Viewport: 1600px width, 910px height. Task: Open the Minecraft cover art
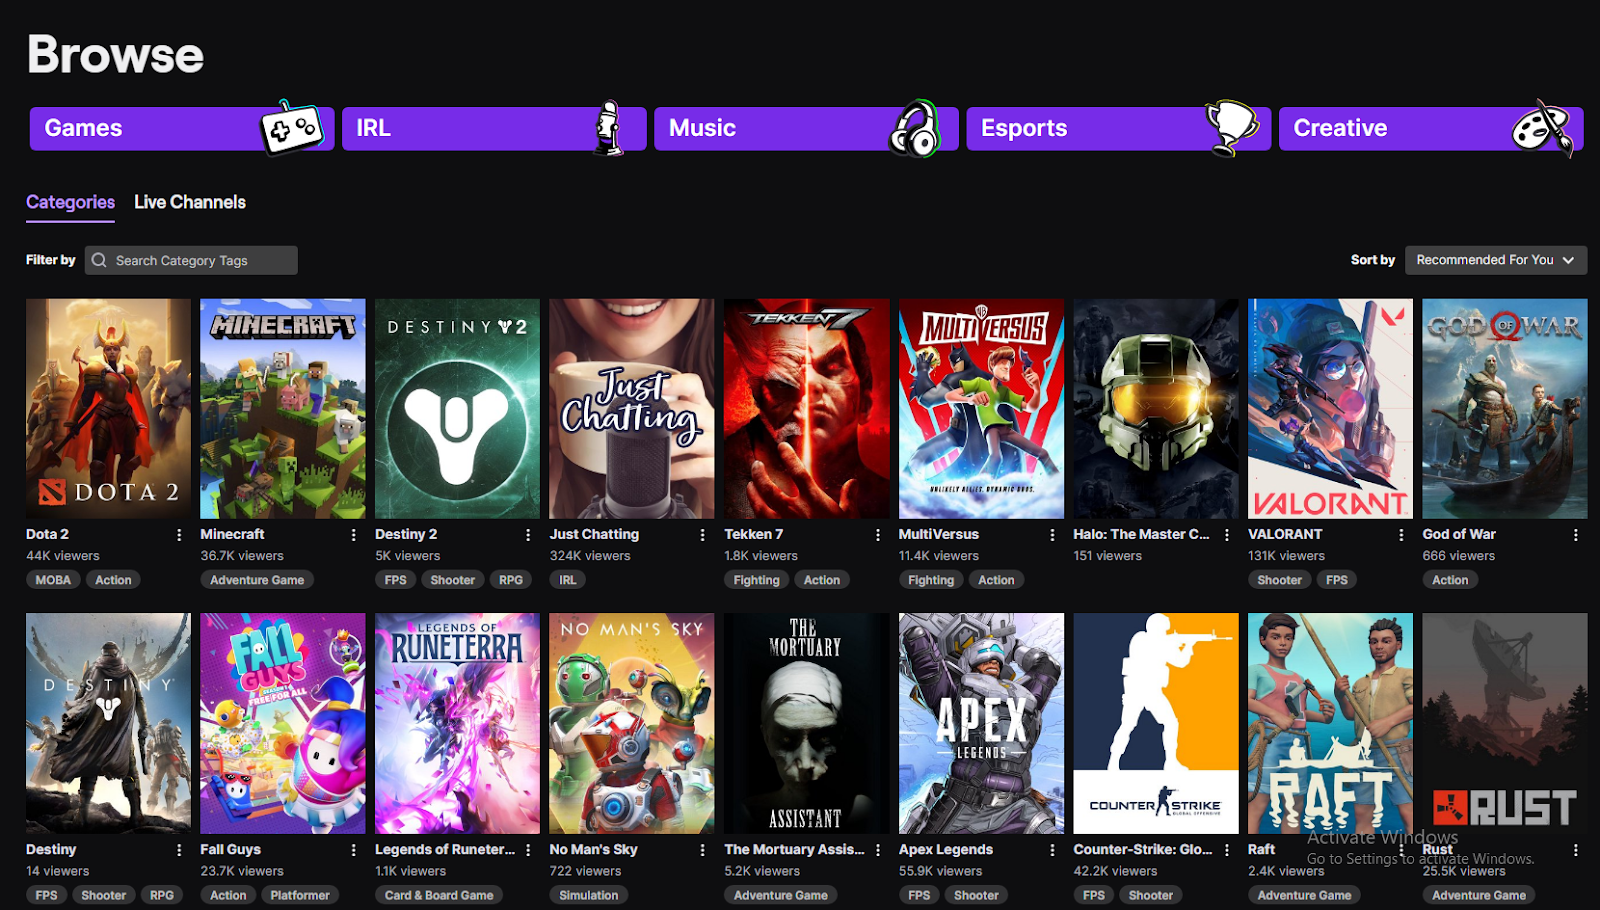pos(283,409)
